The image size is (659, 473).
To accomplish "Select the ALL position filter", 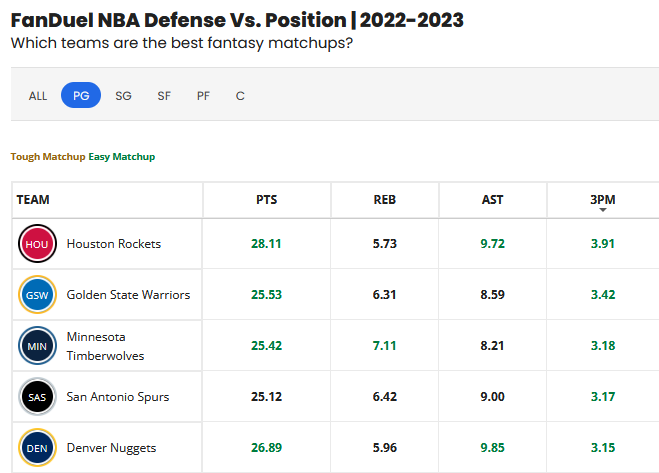I will 38,96.
